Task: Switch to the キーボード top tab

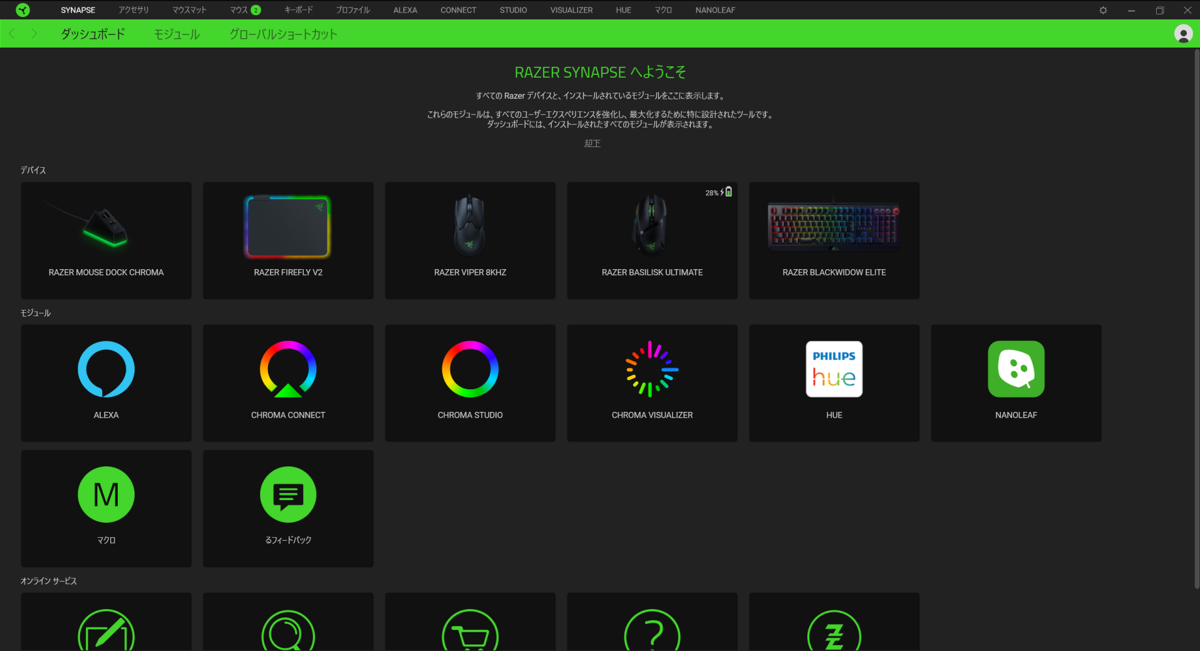Action: (298, 10)
